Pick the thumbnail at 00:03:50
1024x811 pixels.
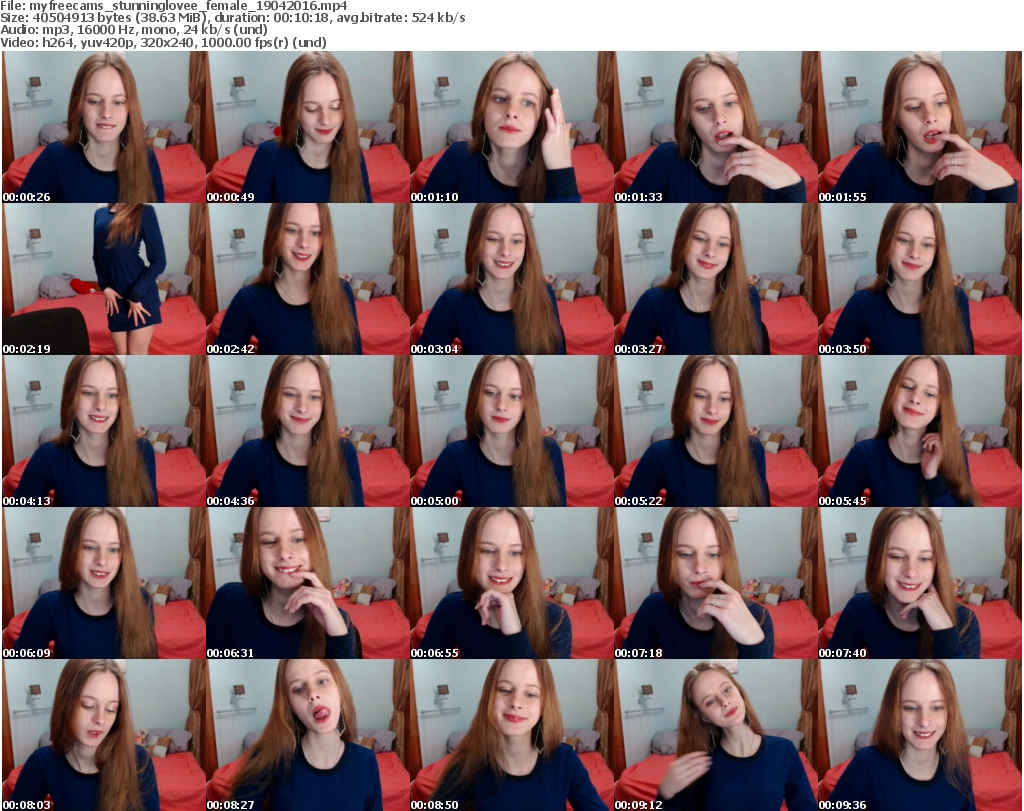(920, 279)
